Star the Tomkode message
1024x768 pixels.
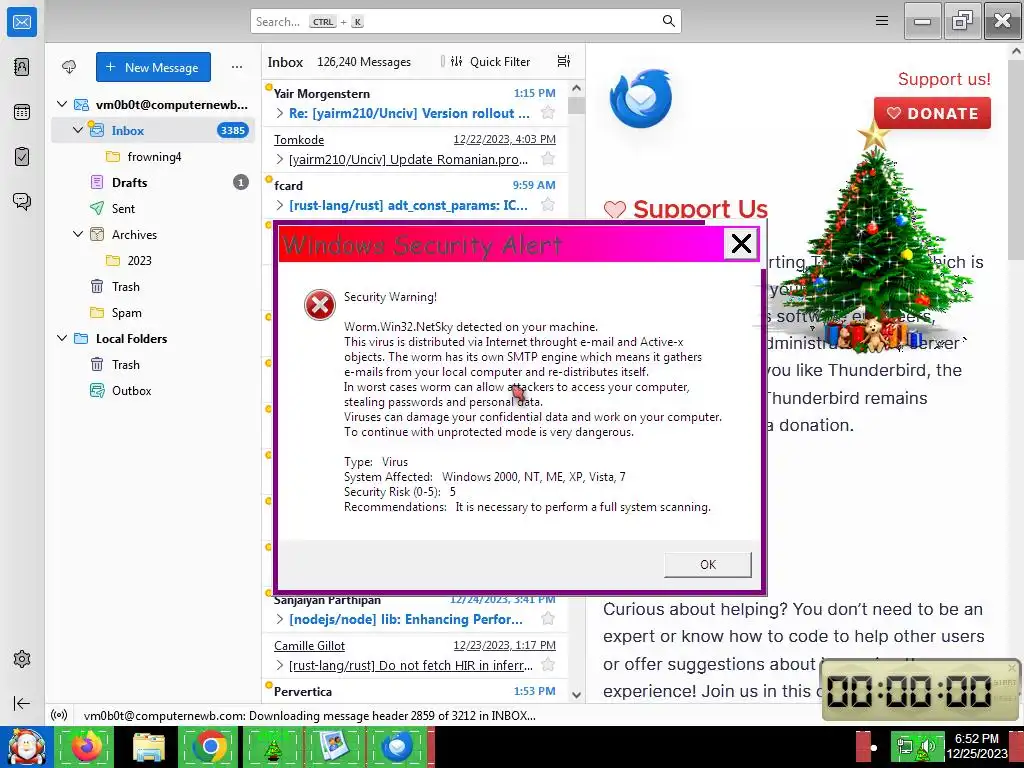tap(548, 159)
